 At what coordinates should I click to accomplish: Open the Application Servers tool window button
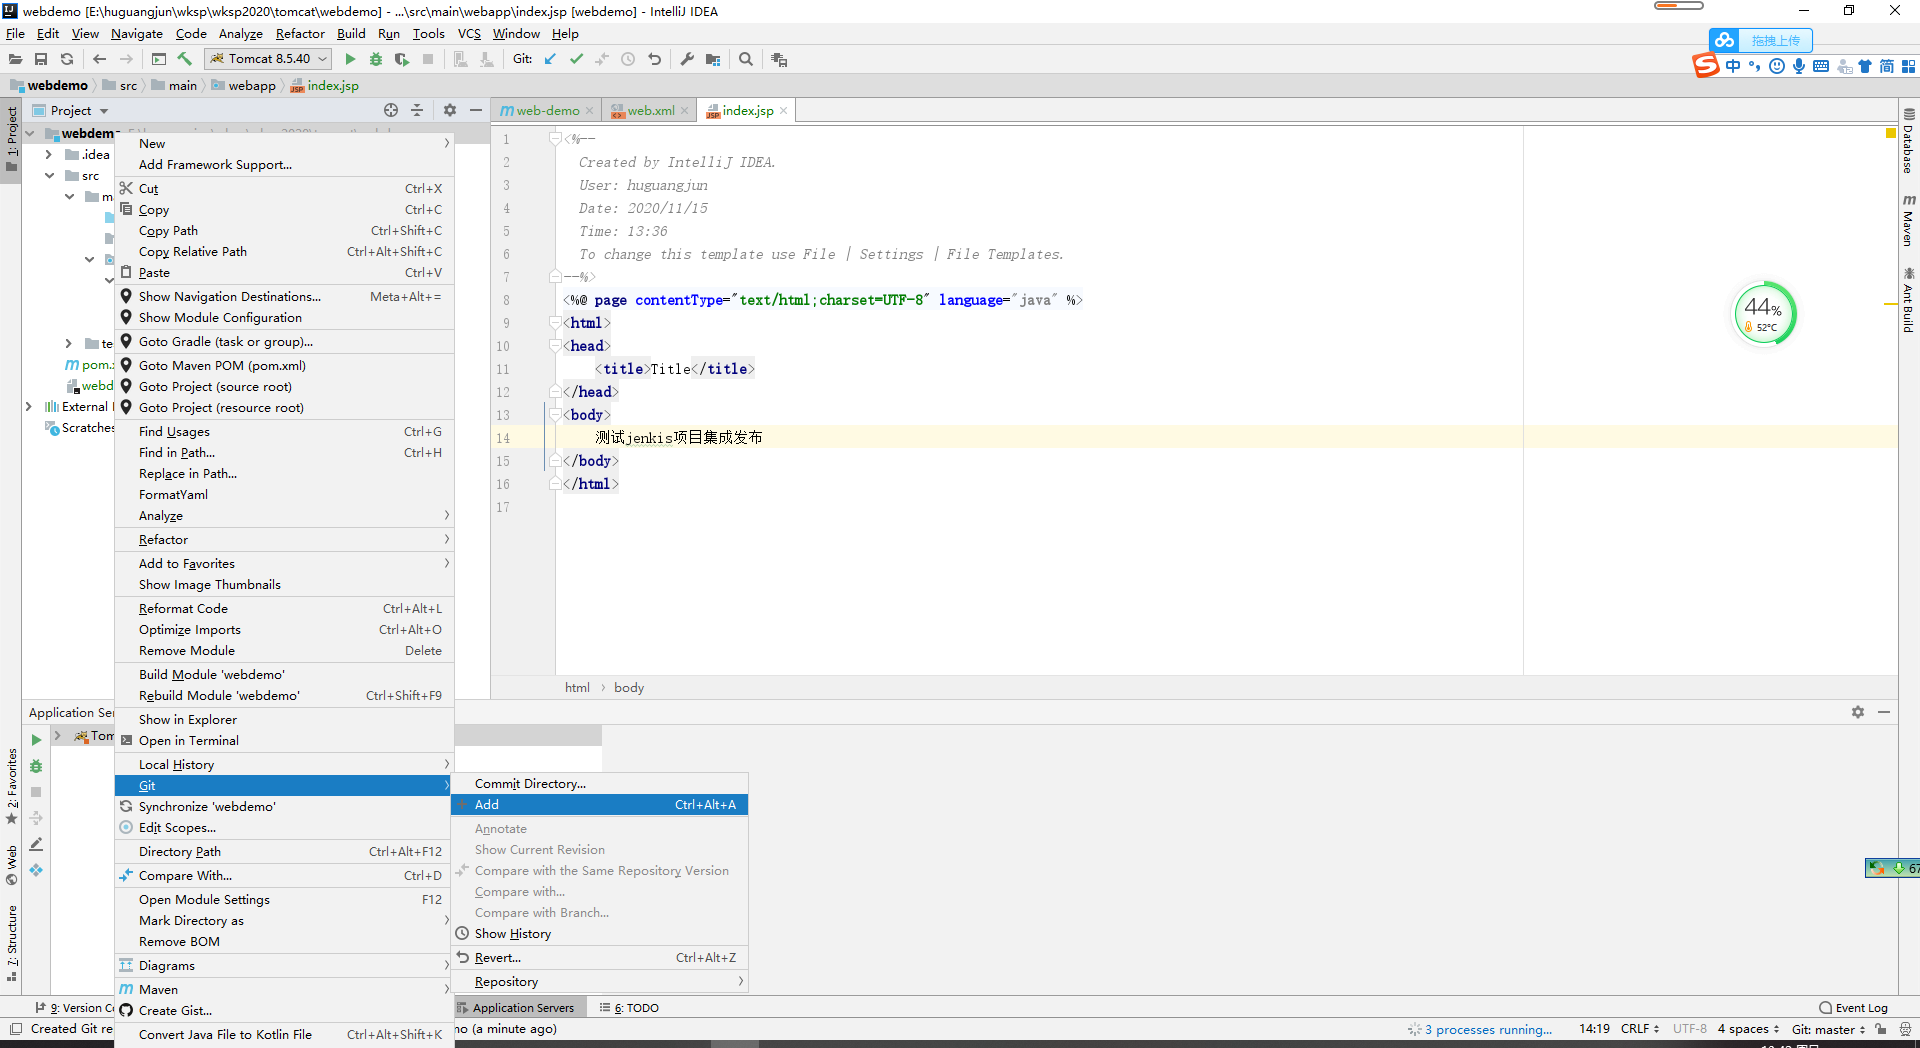(x=516, y=1008)
